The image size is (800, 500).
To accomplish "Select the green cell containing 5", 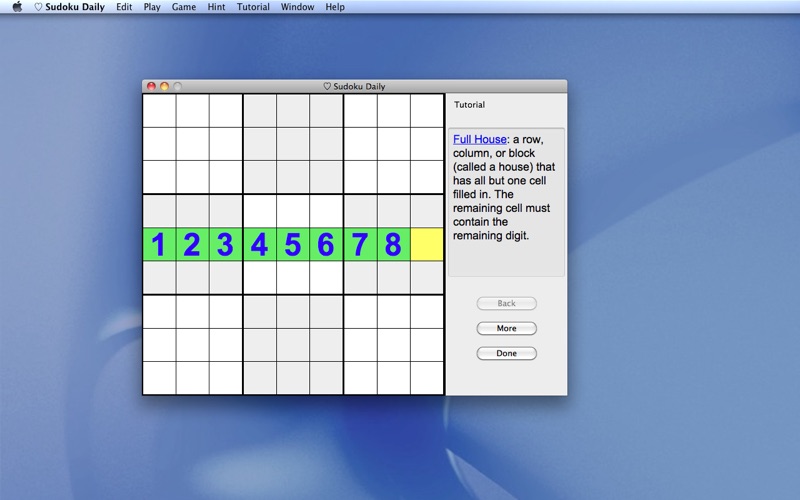I will (293, 244).
